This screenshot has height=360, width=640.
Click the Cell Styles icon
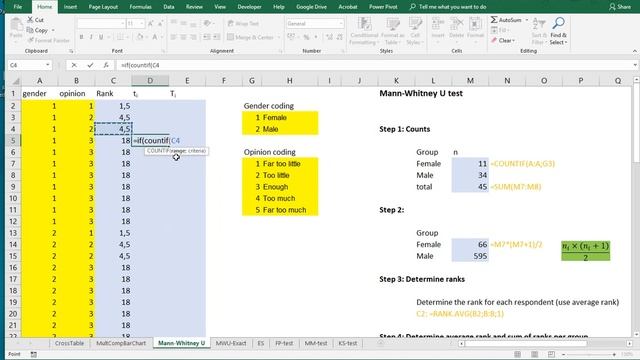click(x=415, y=24)
